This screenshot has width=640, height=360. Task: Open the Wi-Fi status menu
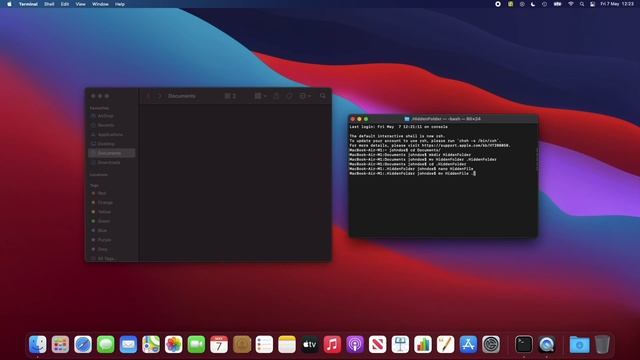(571, 4)
